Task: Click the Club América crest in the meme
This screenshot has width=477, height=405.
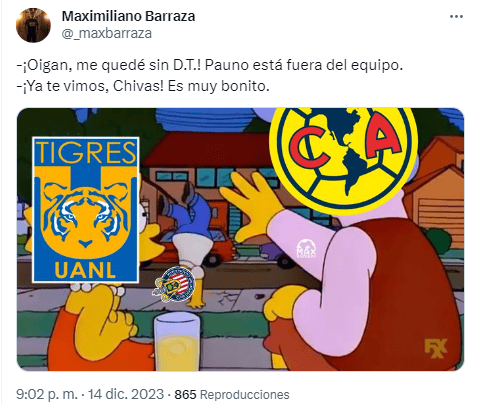Action: coord(343,159)
